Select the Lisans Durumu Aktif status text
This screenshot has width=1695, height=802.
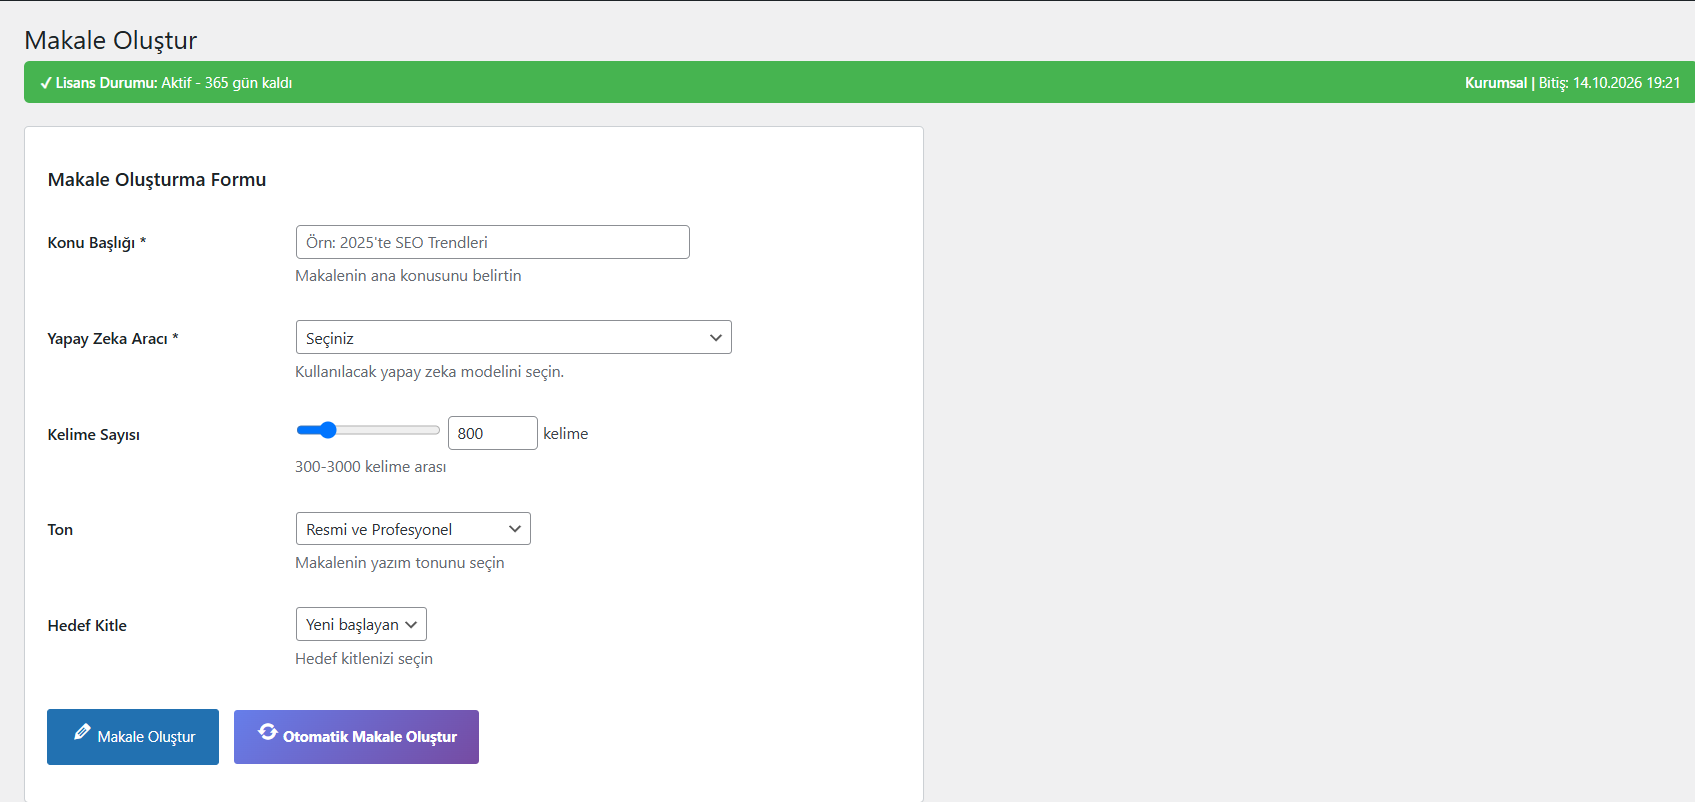pos(174,83)
